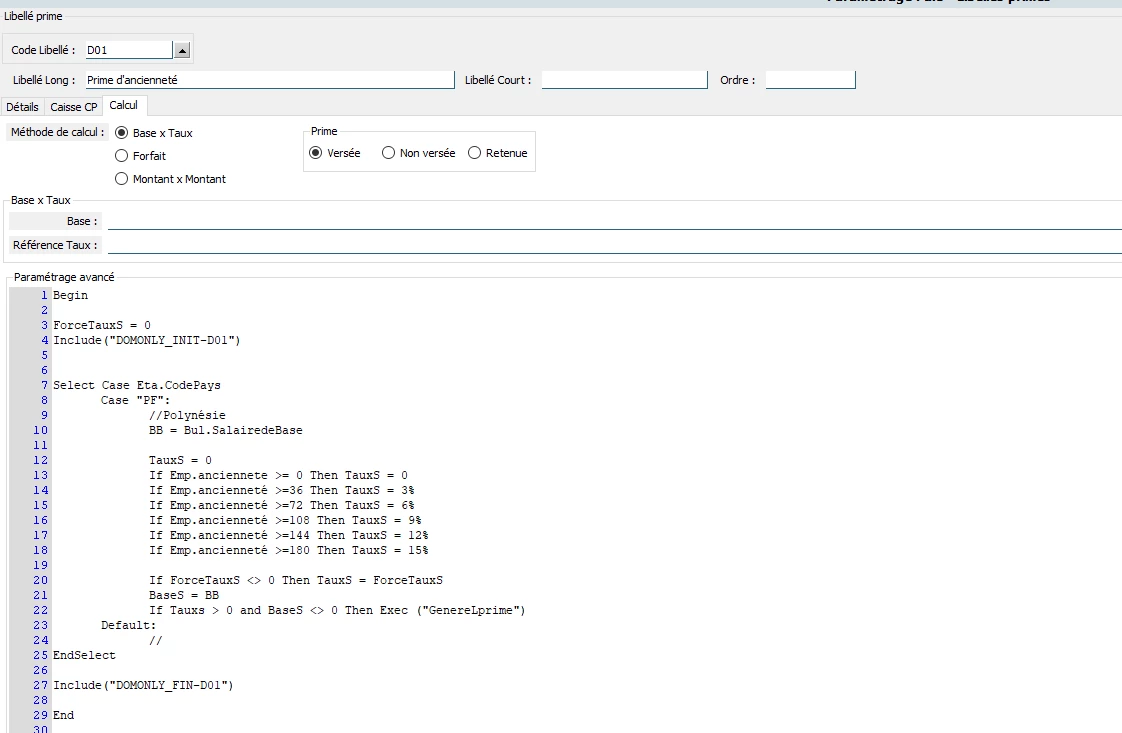
Task: Open the Code Libellé dropdown arrow
Action: coord(182,50)
